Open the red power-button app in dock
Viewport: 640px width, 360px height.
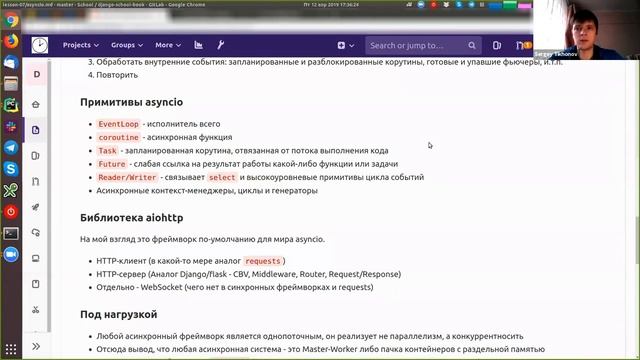click(11, 211)
